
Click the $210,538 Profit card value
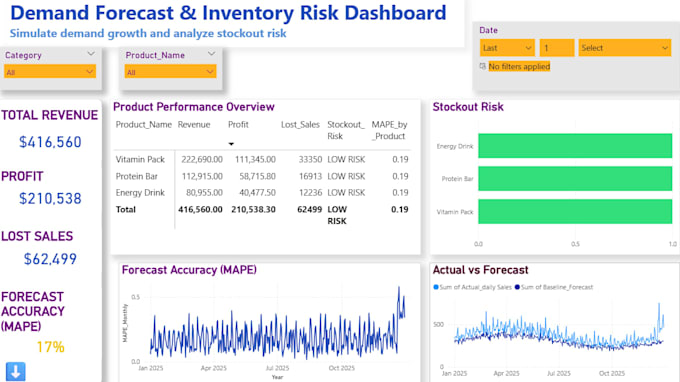pos(50,199)
